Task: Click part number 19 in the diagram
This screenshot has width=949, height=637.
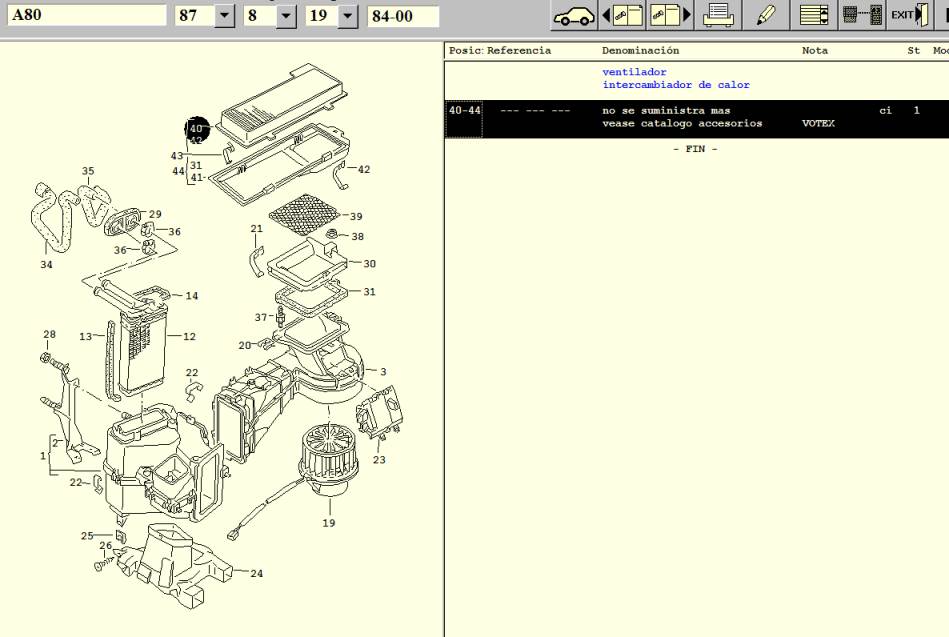Action: point(328,523)
